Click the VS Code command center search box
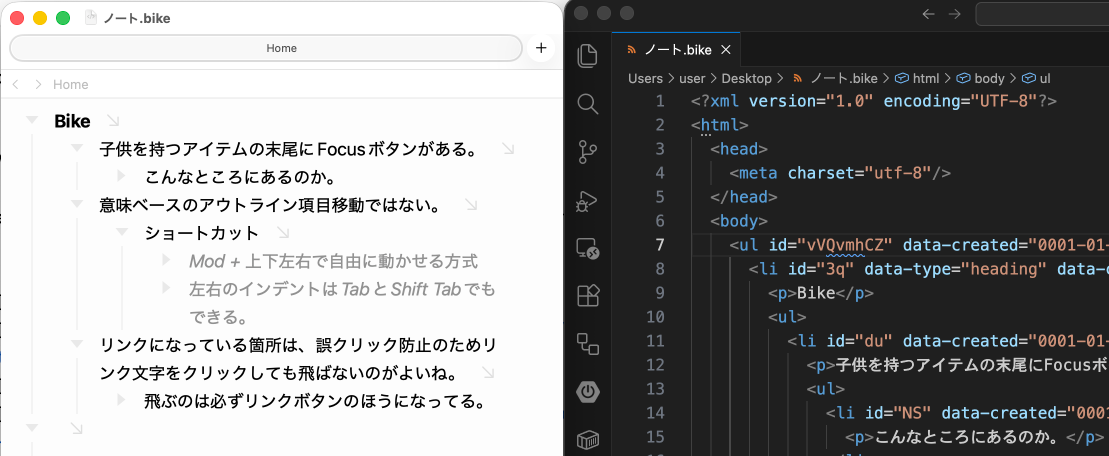Image resolution: width=1109 pixels, height=456 pixels. point(1042,14)
